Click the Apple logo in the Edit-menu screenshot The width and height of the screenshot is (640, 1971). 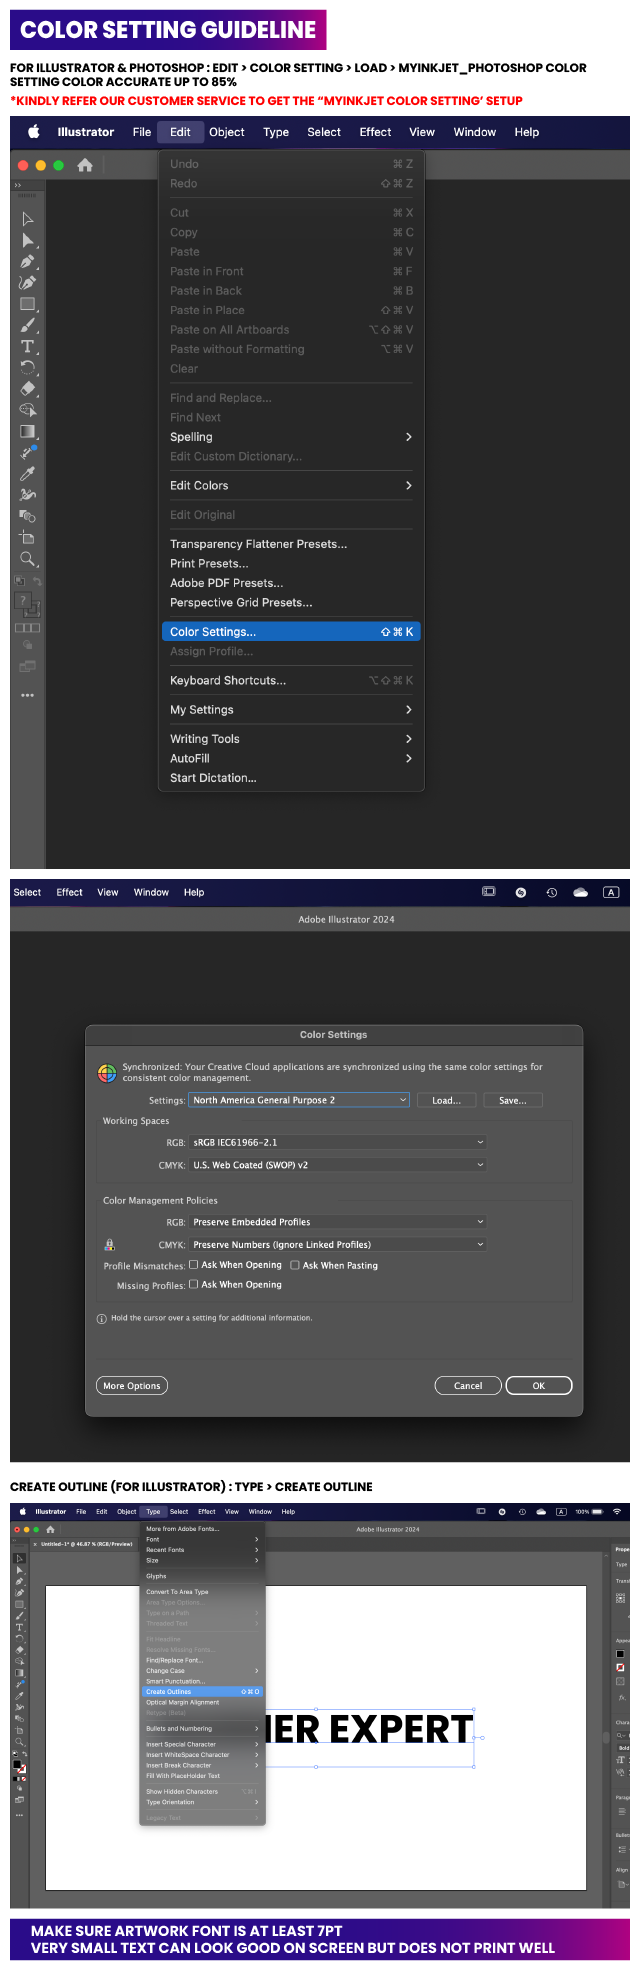pyautogui.click(x=34, y=132)
